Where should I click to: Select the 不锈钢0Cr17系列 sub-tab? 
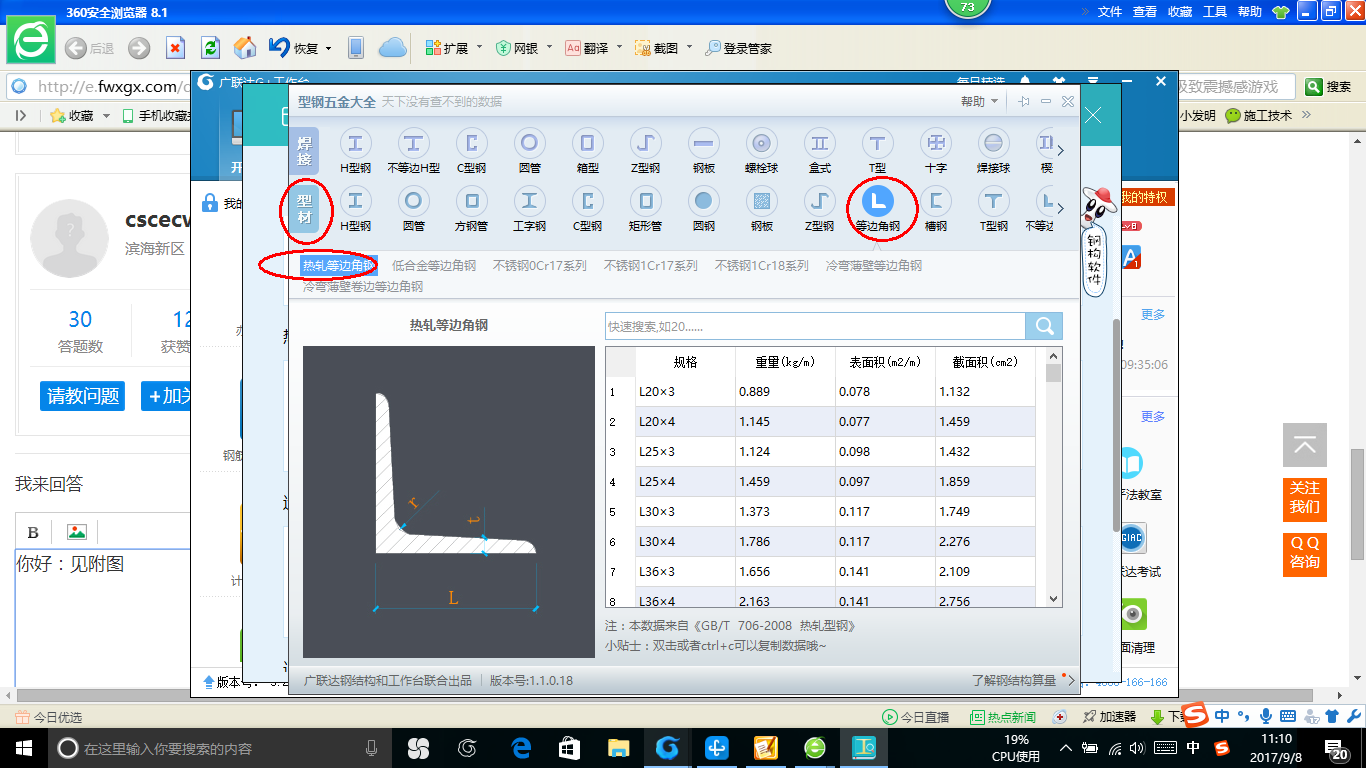click(540, 266)
